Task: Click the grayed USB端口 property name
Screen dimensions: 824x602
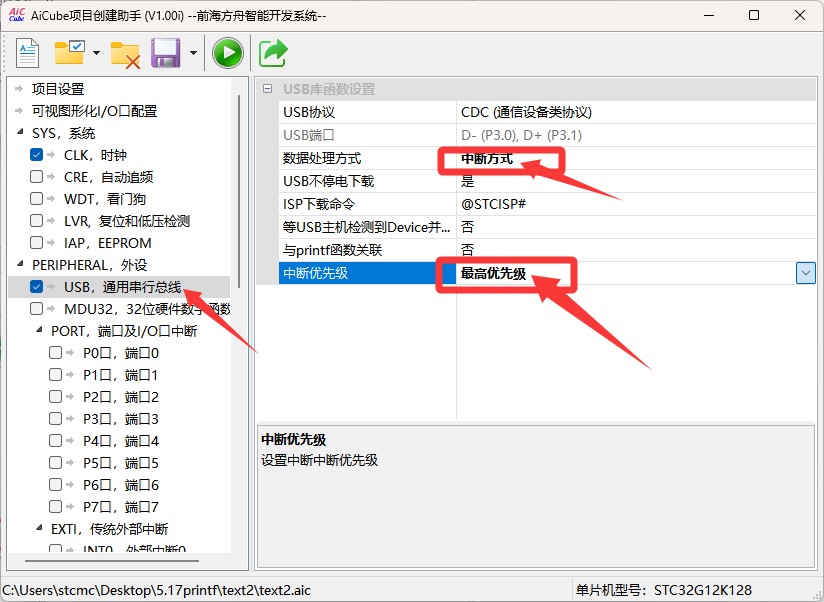Action: 308,135
